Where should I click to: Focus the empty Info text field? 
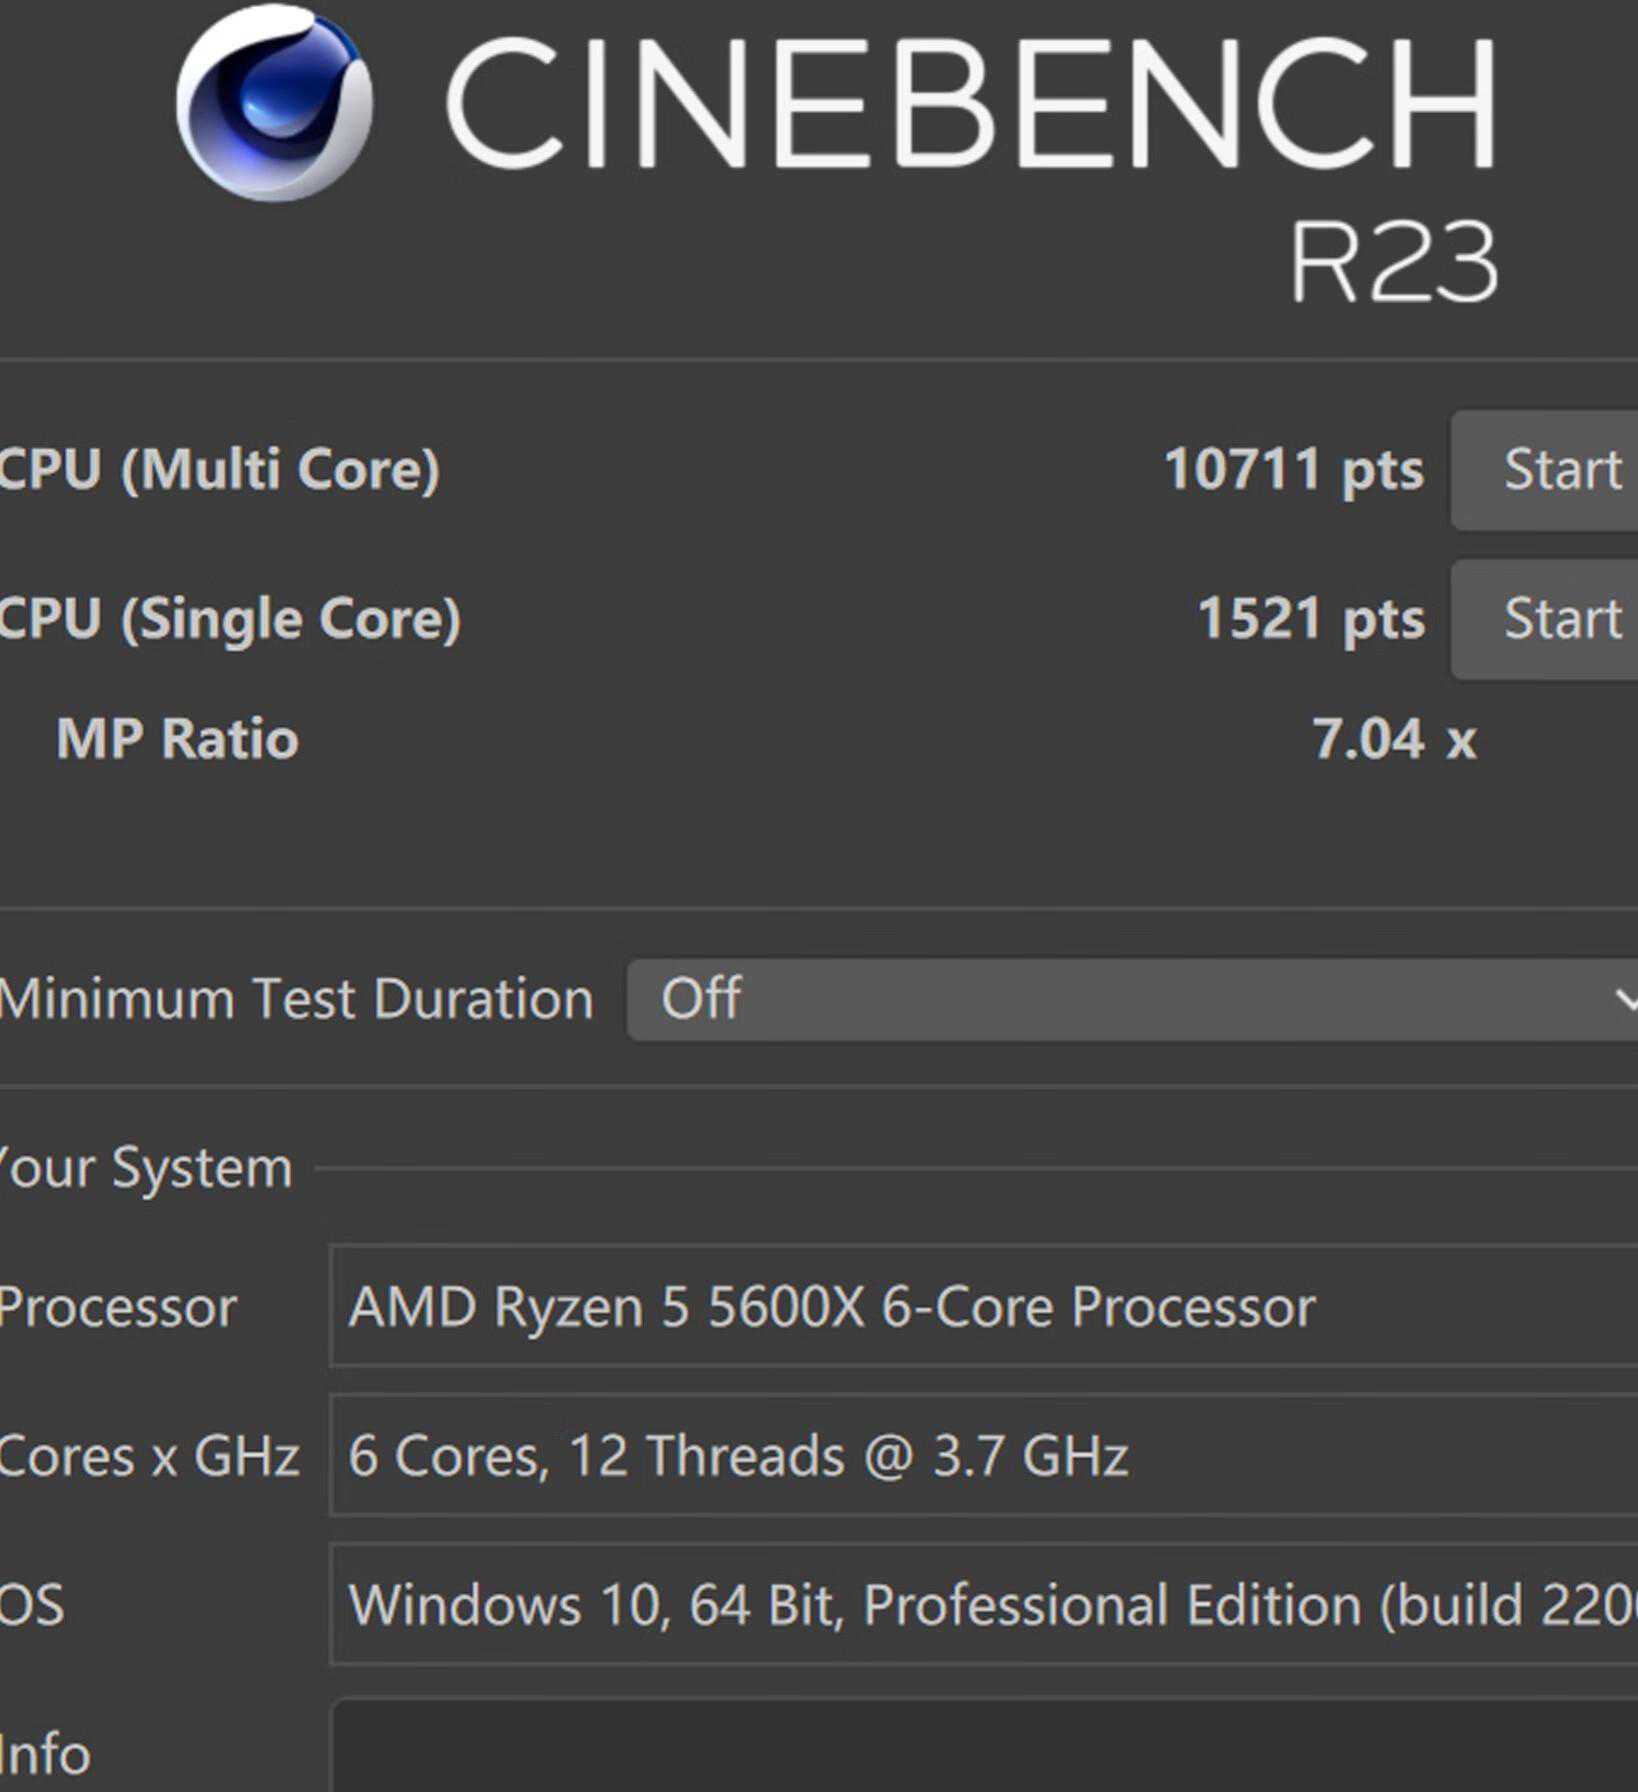pos(980,1750)
